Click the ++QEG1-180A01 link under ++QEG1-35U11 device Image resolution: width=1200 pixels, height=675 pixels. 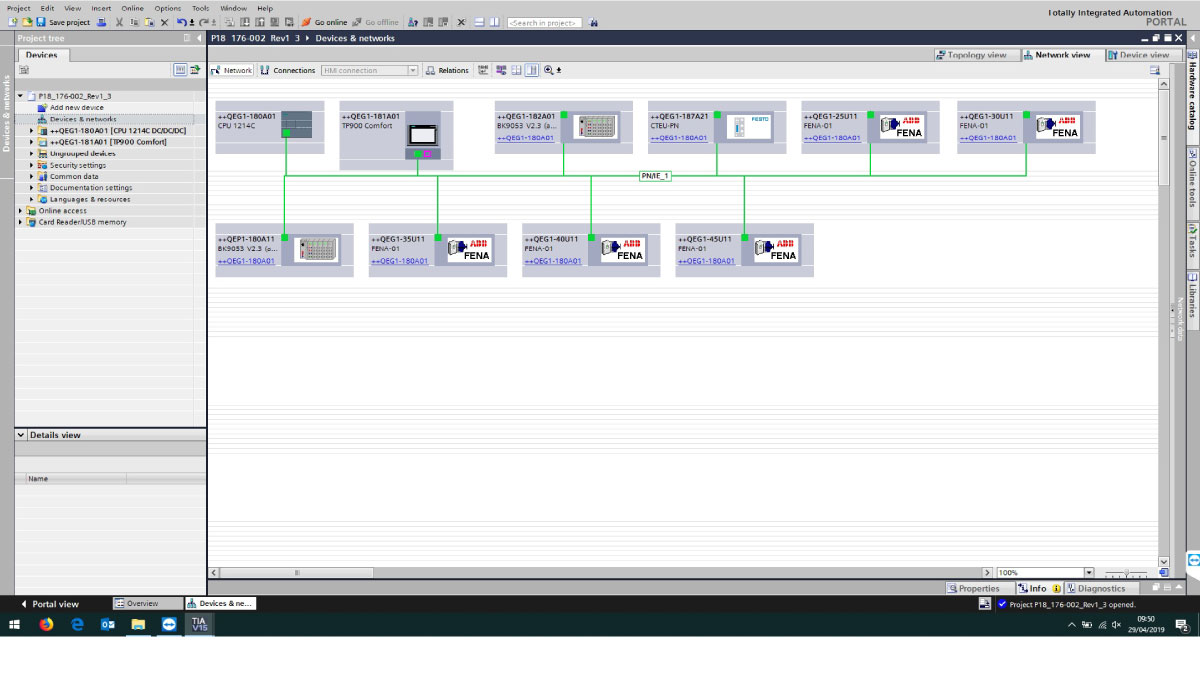(399, 261)
